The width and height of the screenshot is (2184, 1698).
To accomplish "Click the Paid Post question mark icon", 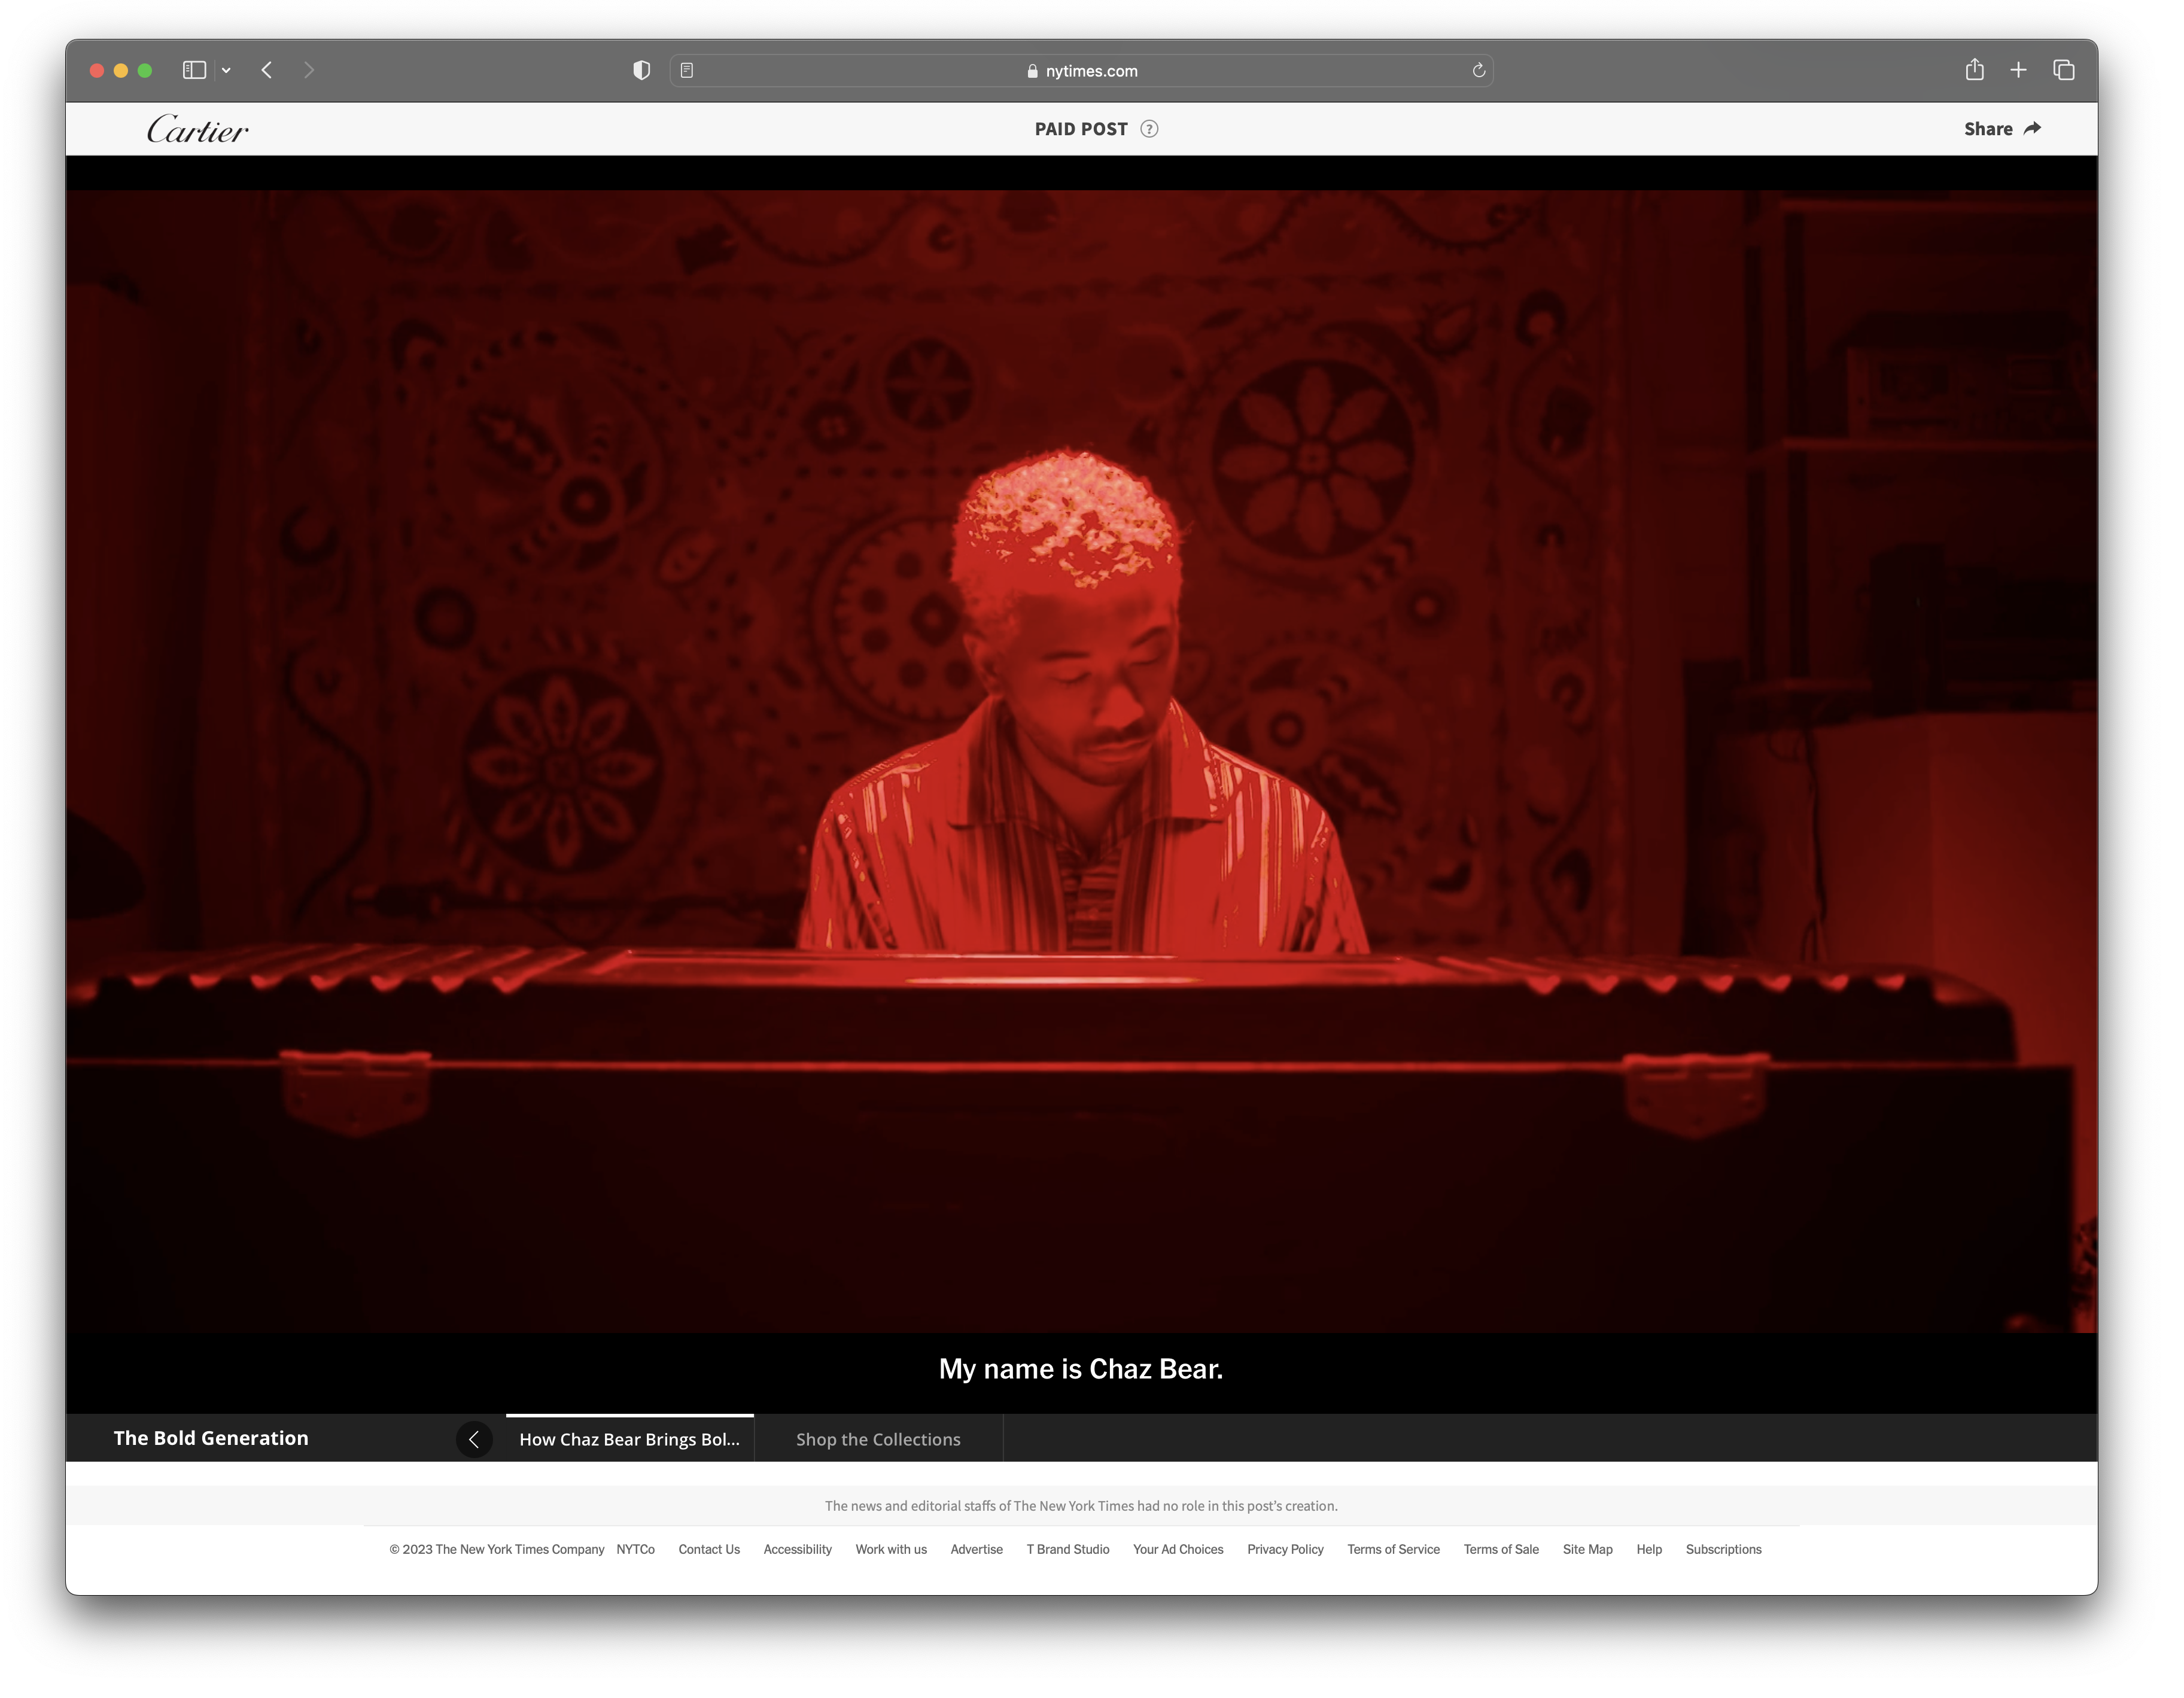I will (1149, 129).
